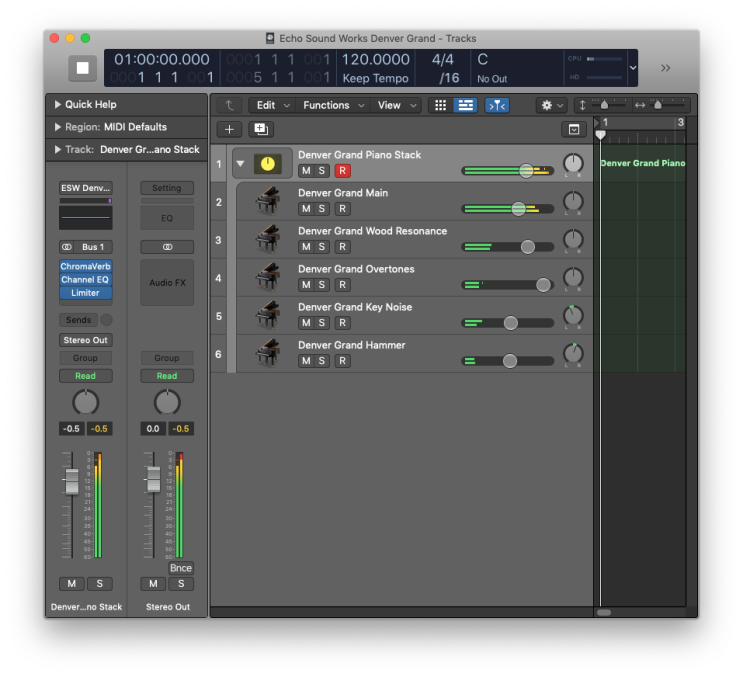
Task: Open the View menu
Action: [x=397, y=105]
